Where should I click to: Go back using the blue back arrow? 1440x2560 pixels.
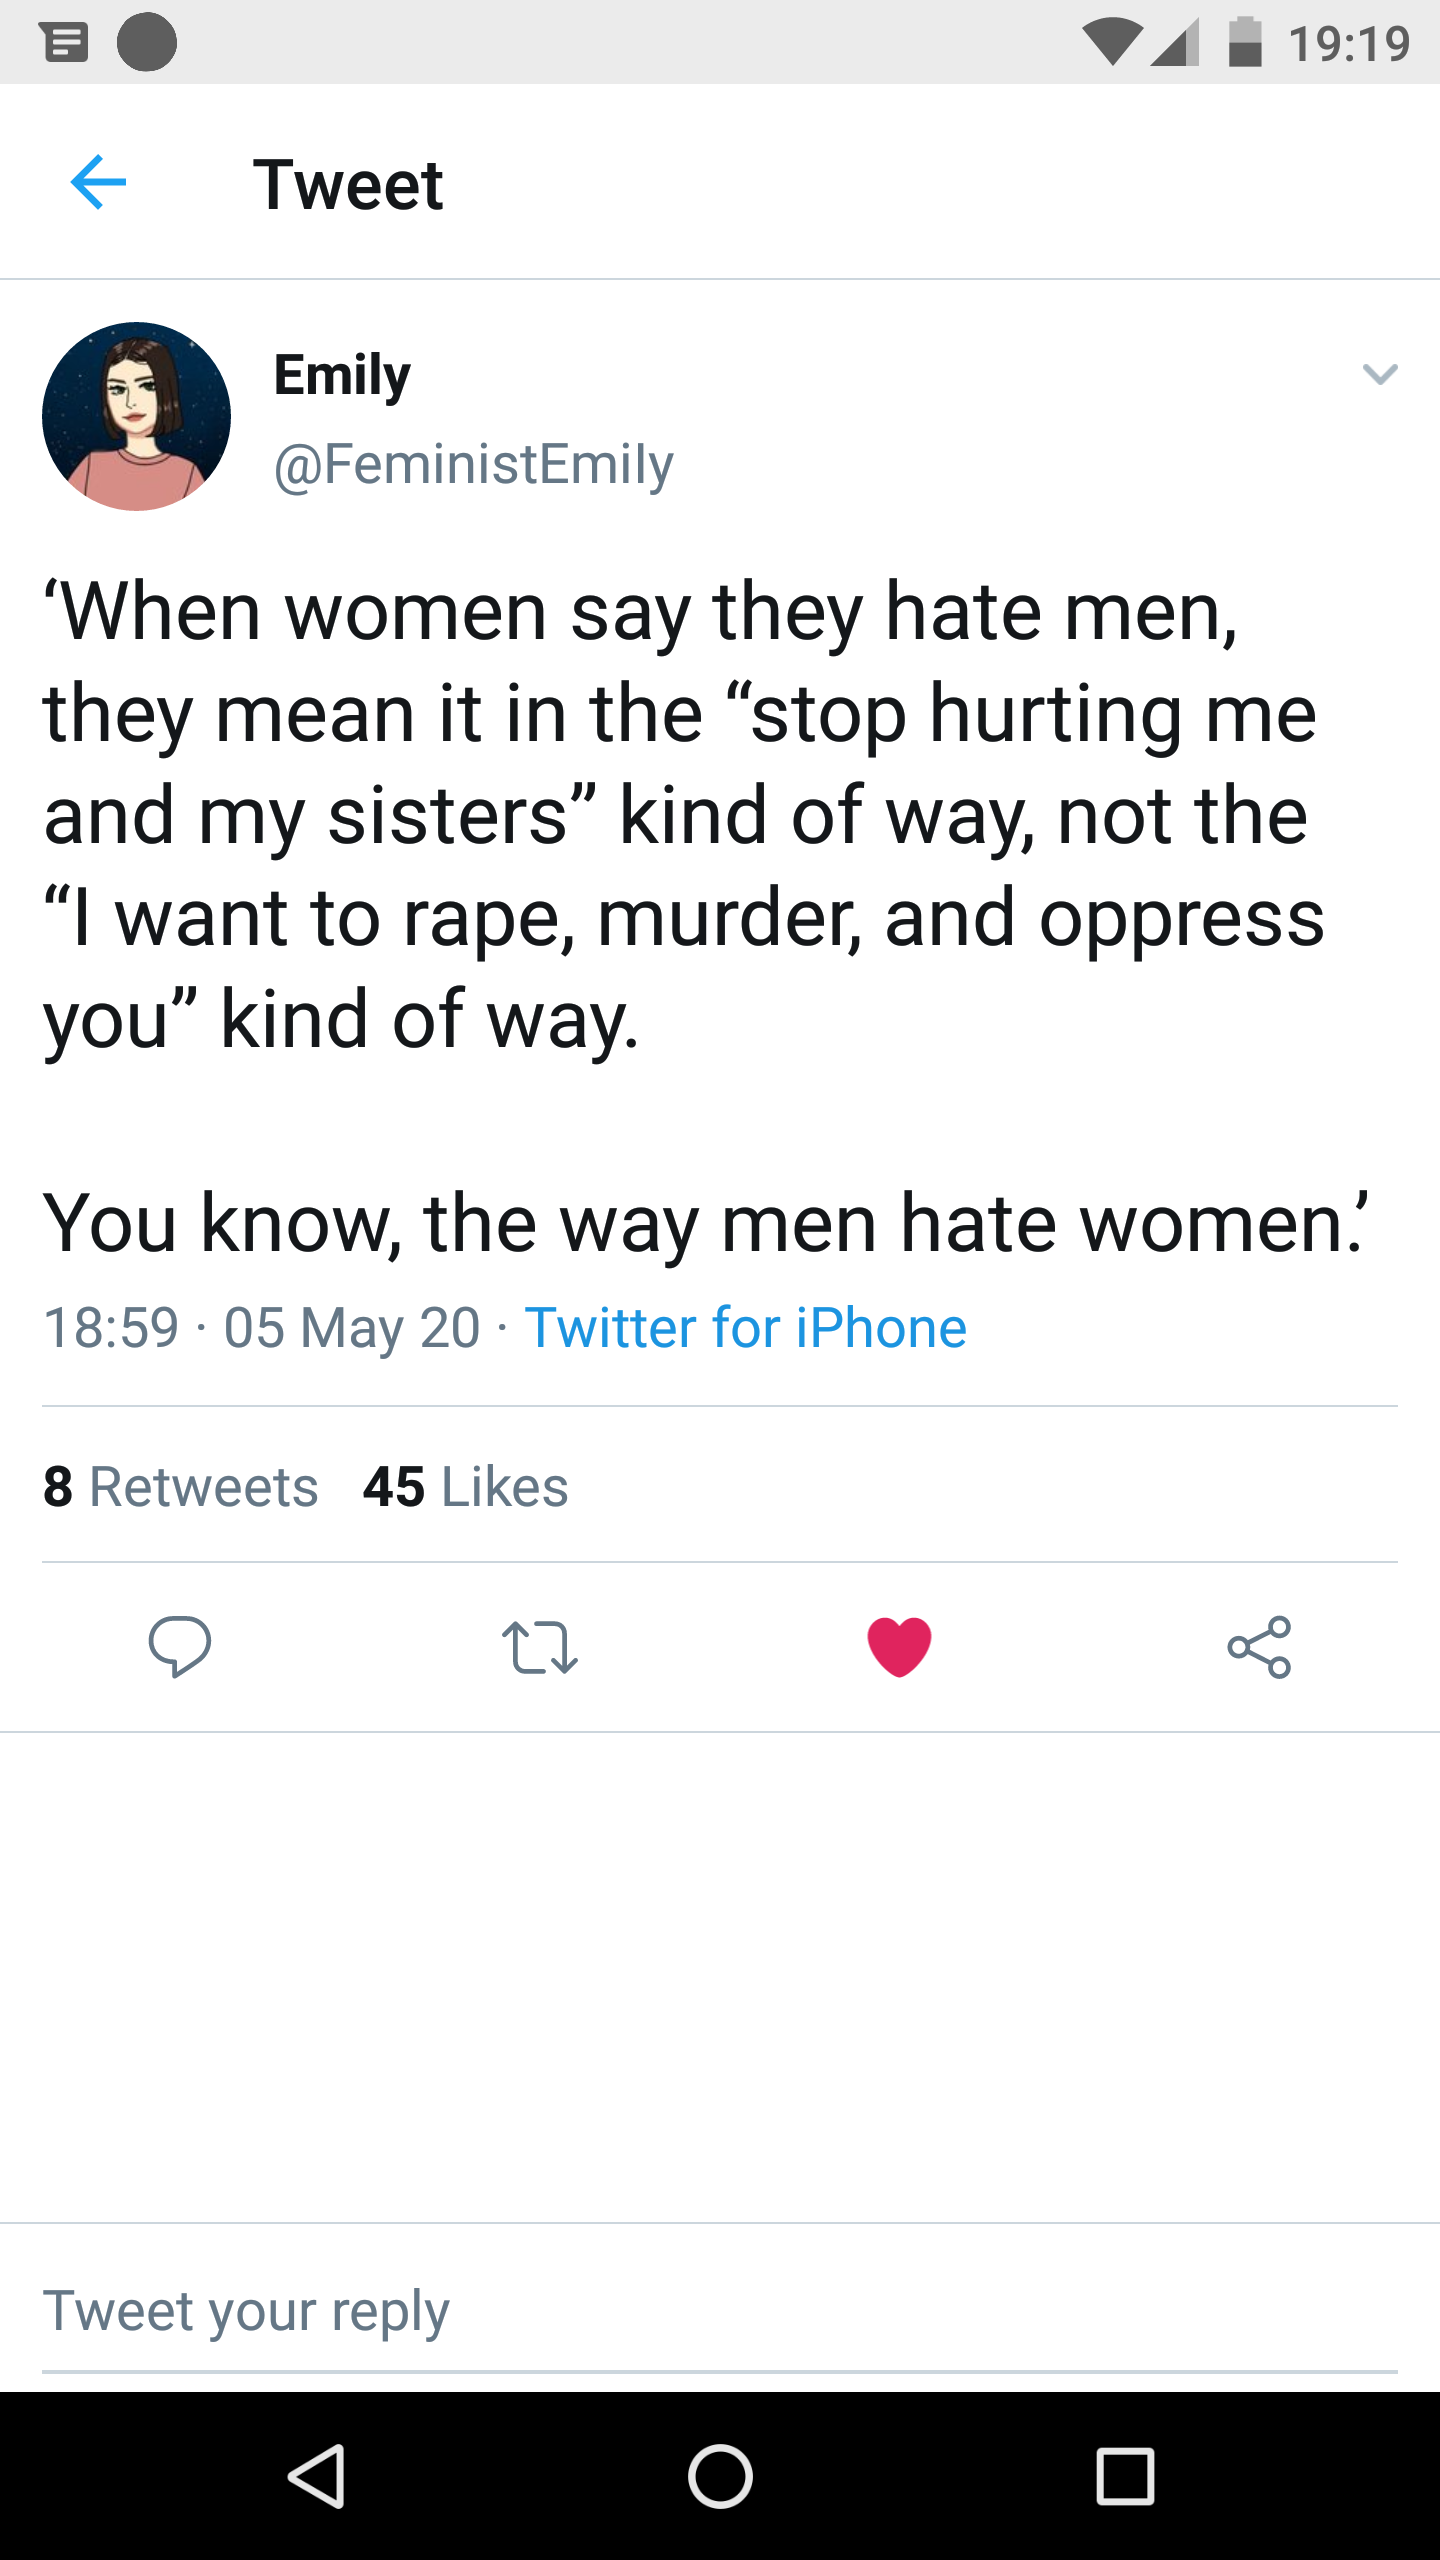pyautogui.click(x=96, y=182)
